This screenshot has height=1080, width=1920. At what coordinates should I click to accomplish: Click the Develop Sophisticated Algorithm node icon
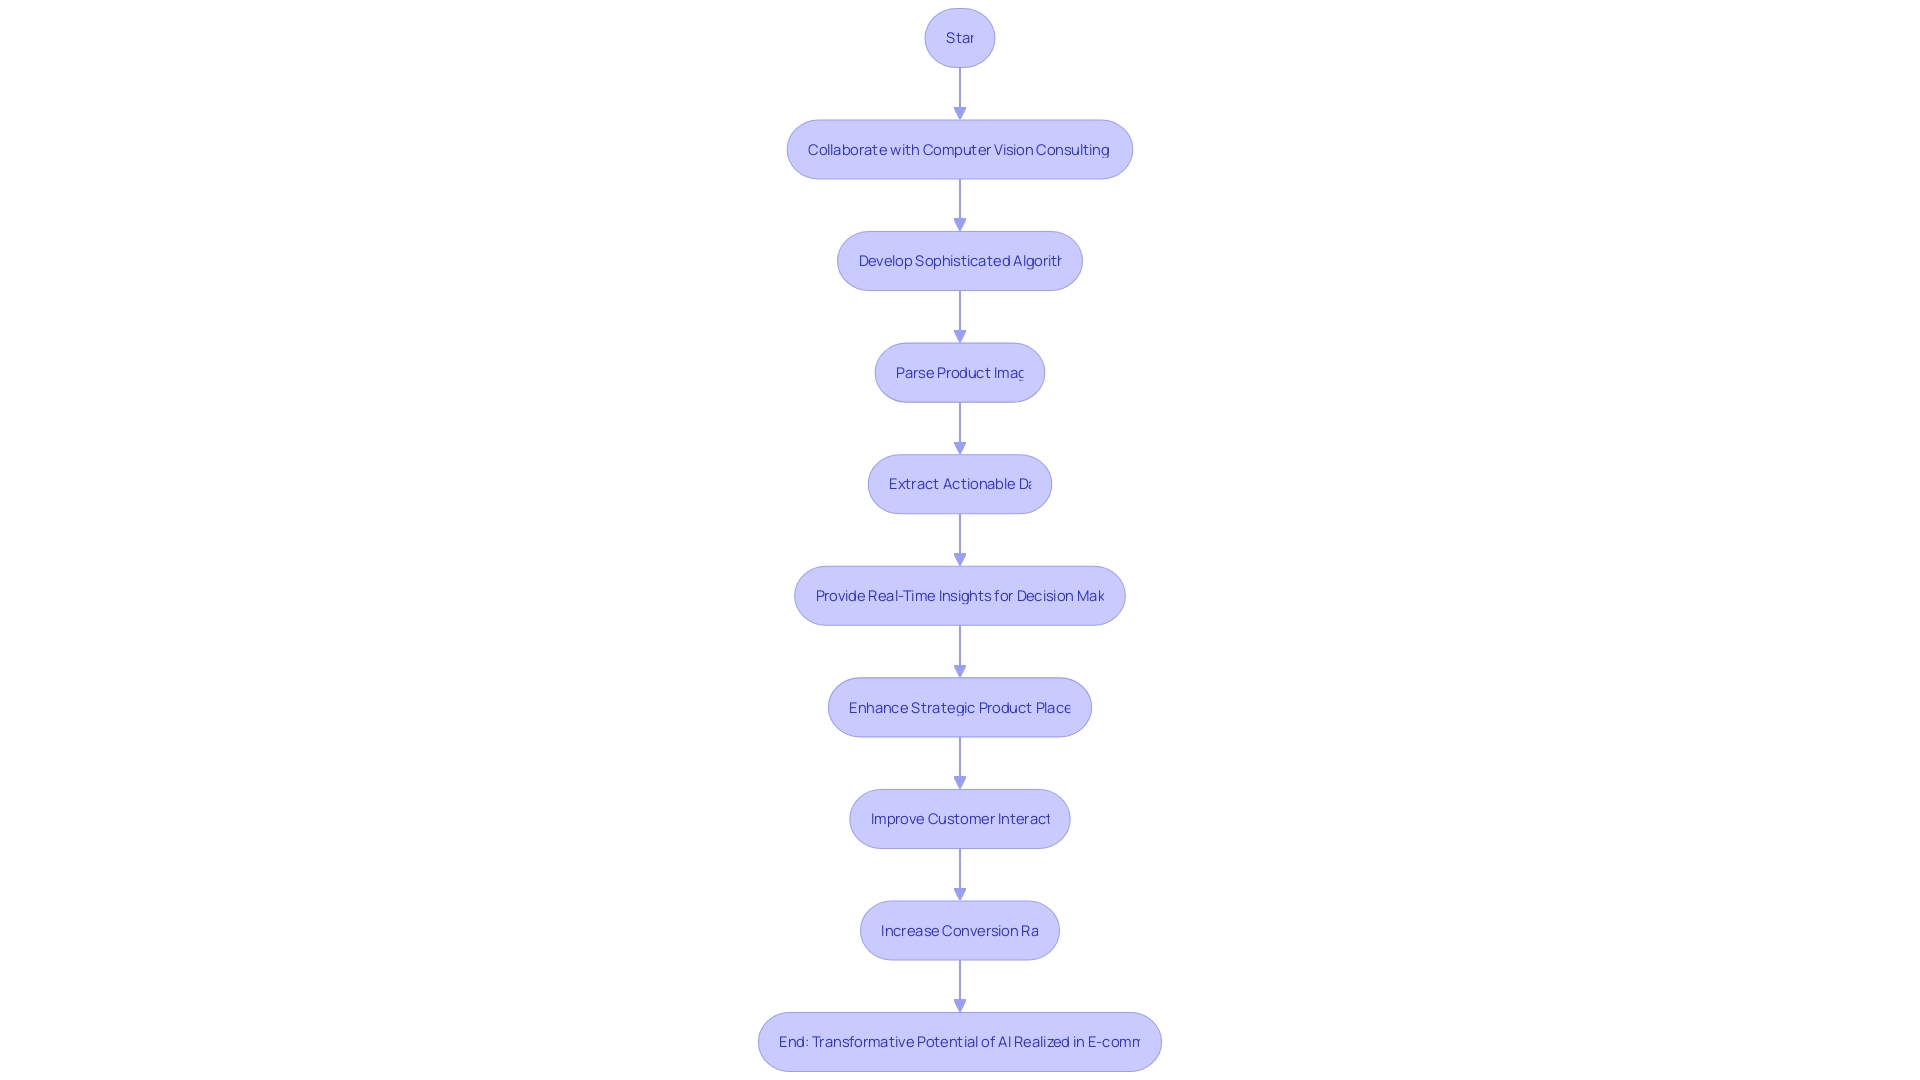[x=959, y=261]
